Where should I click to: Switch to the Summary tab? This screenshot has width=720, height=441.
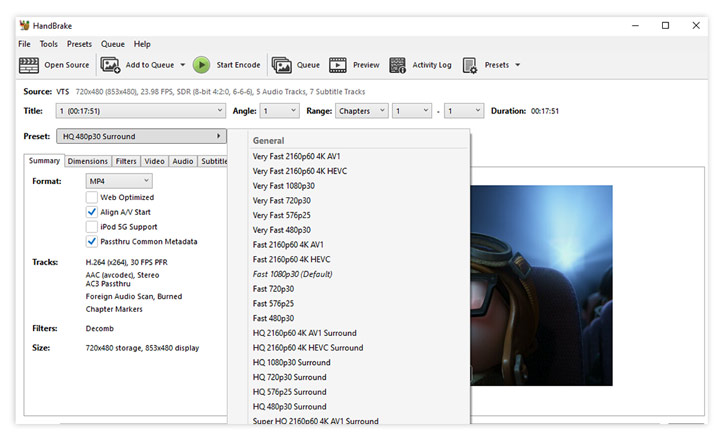[44, 160]
